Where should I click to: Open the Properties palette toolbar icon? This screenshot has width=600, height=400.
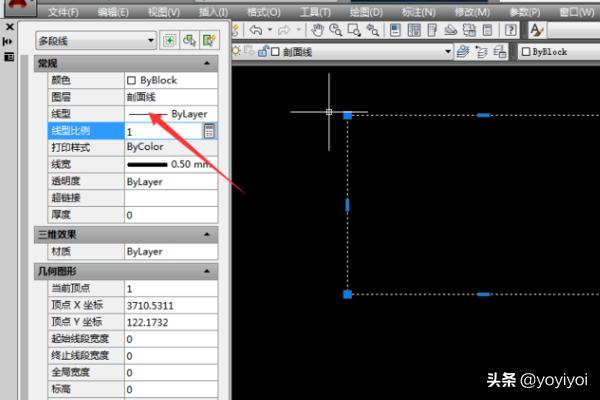point(395,30)
